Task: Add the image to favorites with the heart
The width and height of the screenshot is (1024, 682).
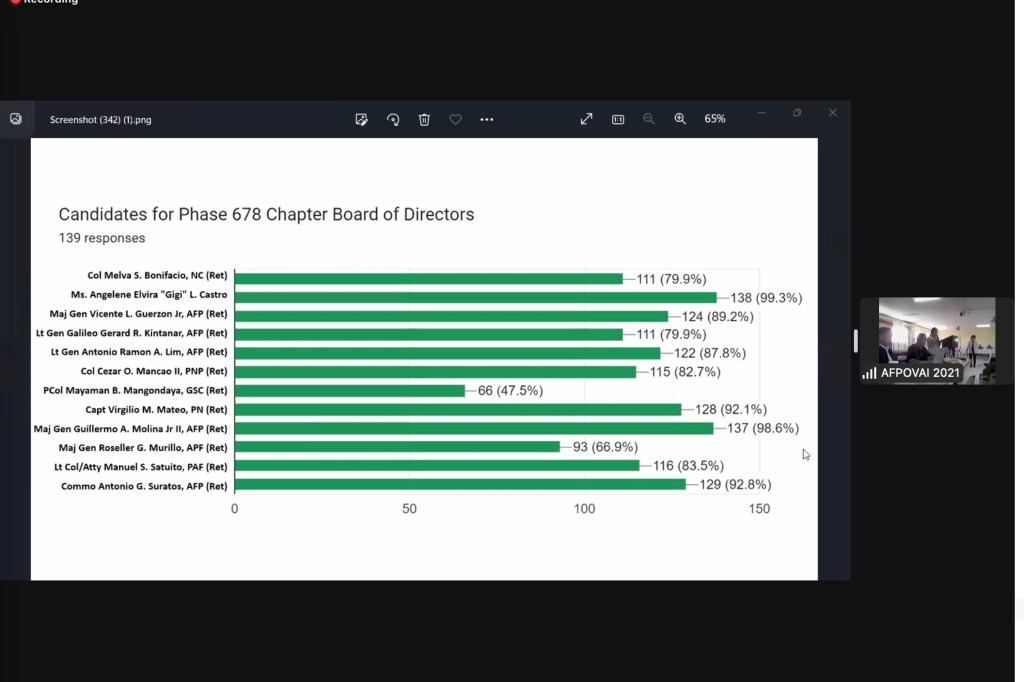Action: [x=455, y=119]
